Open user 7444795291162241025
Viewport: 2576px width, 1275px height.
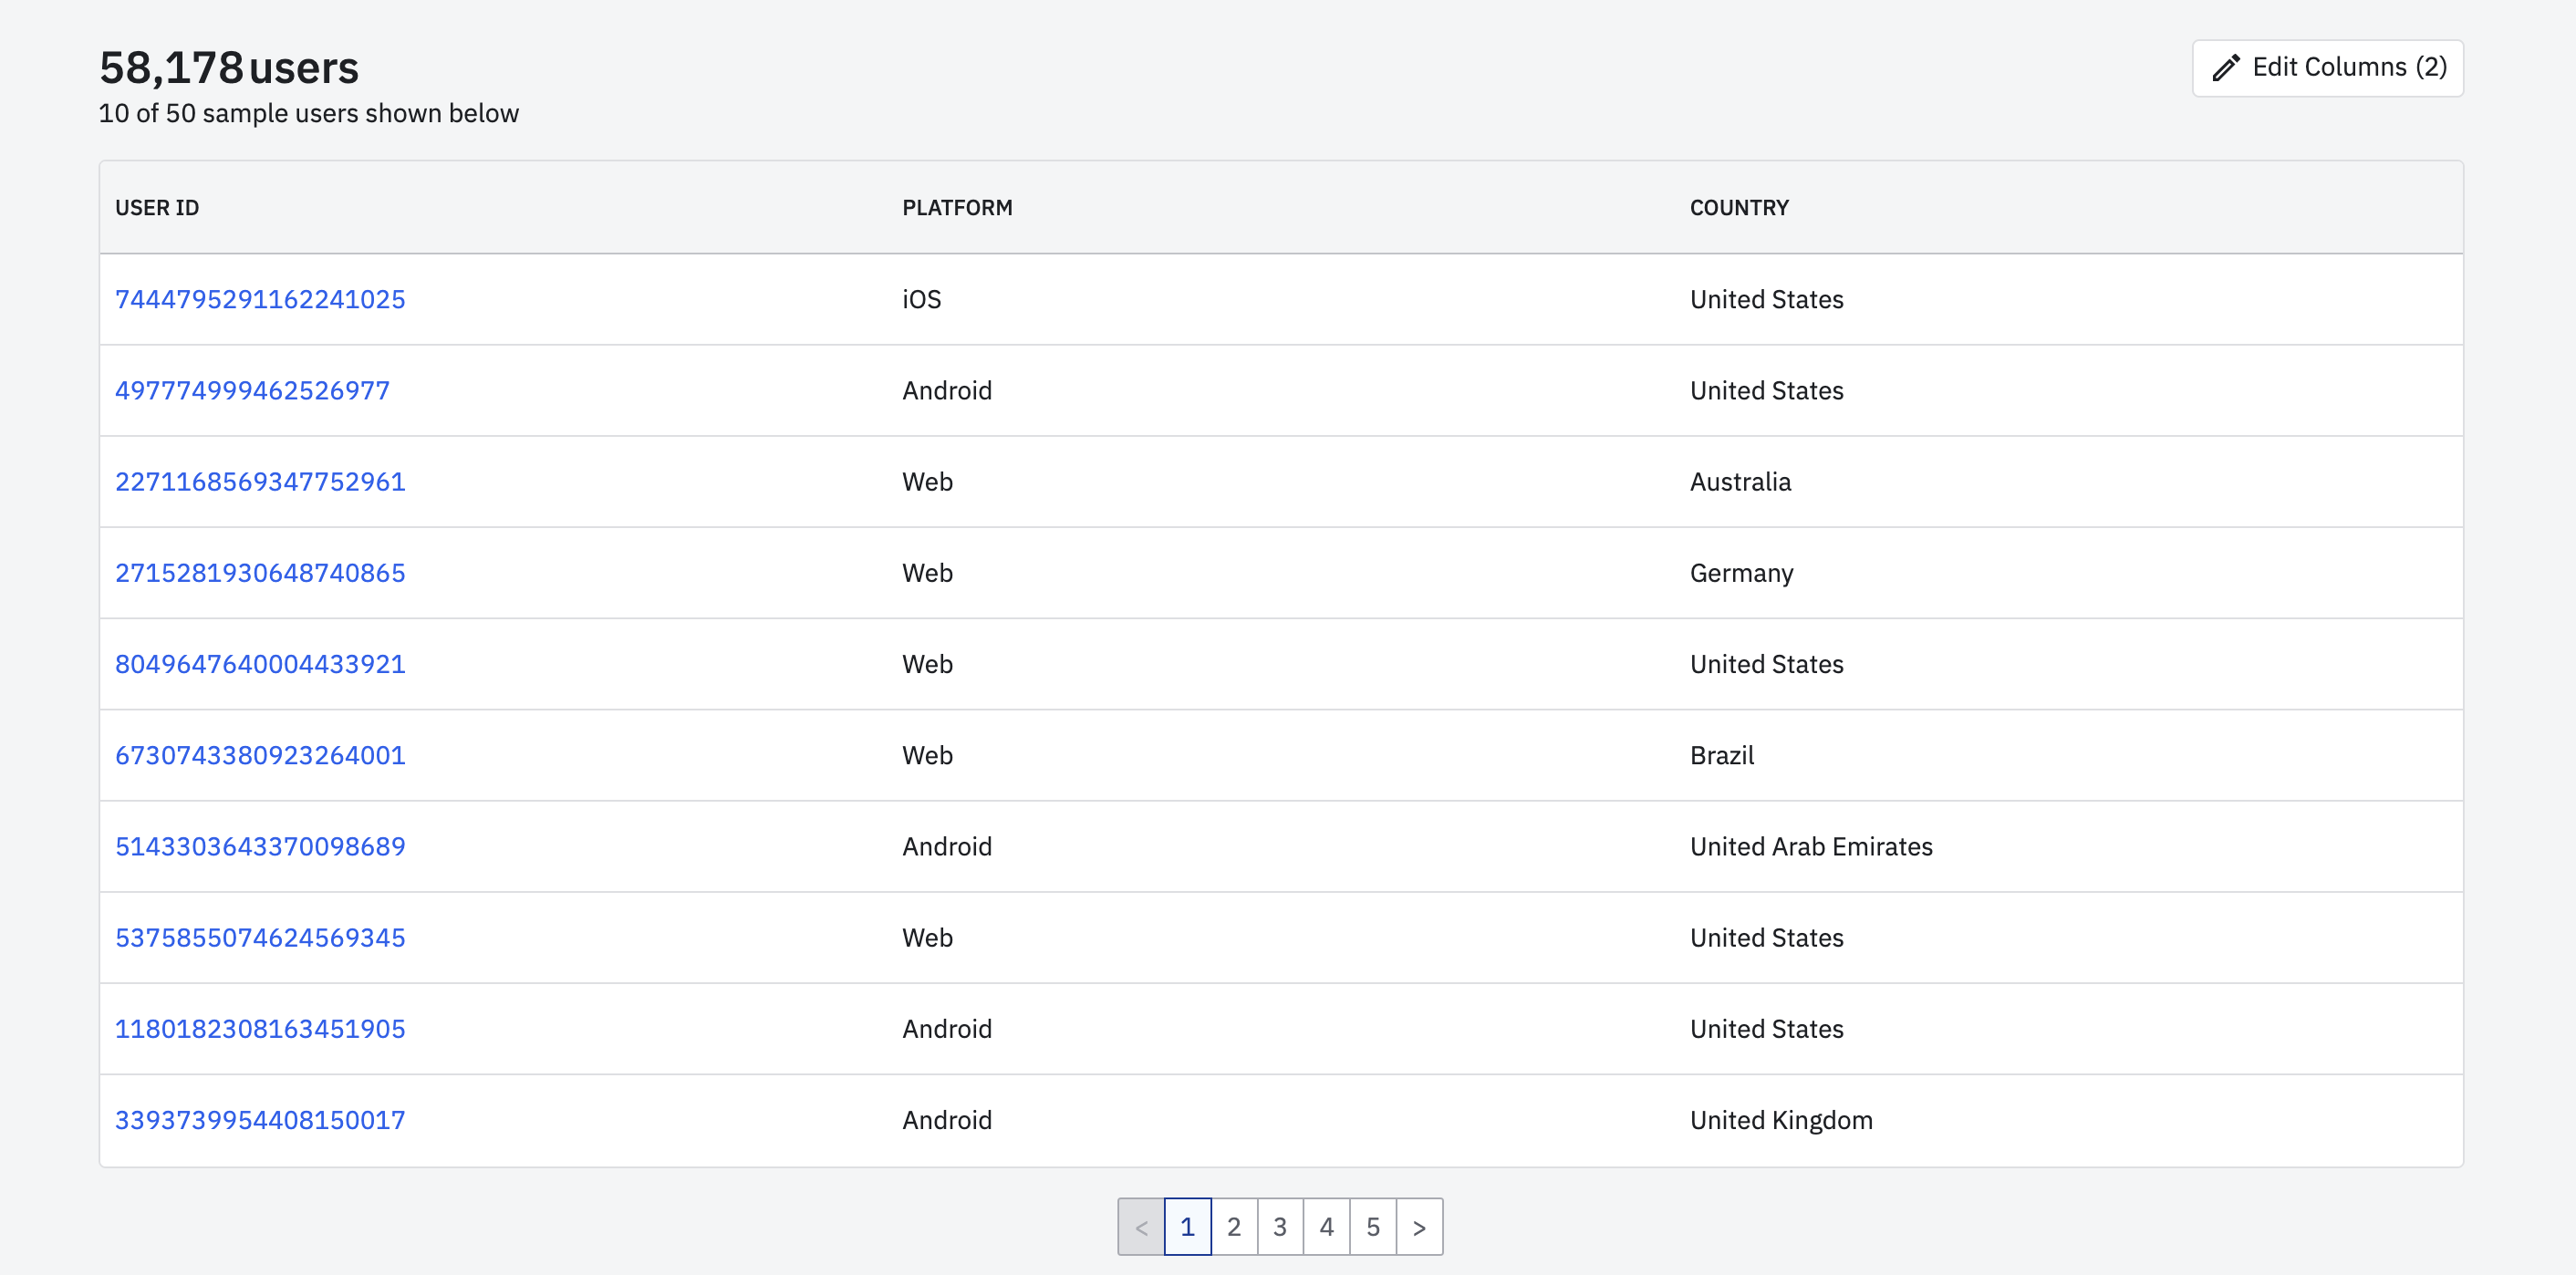tap(260, 299)
